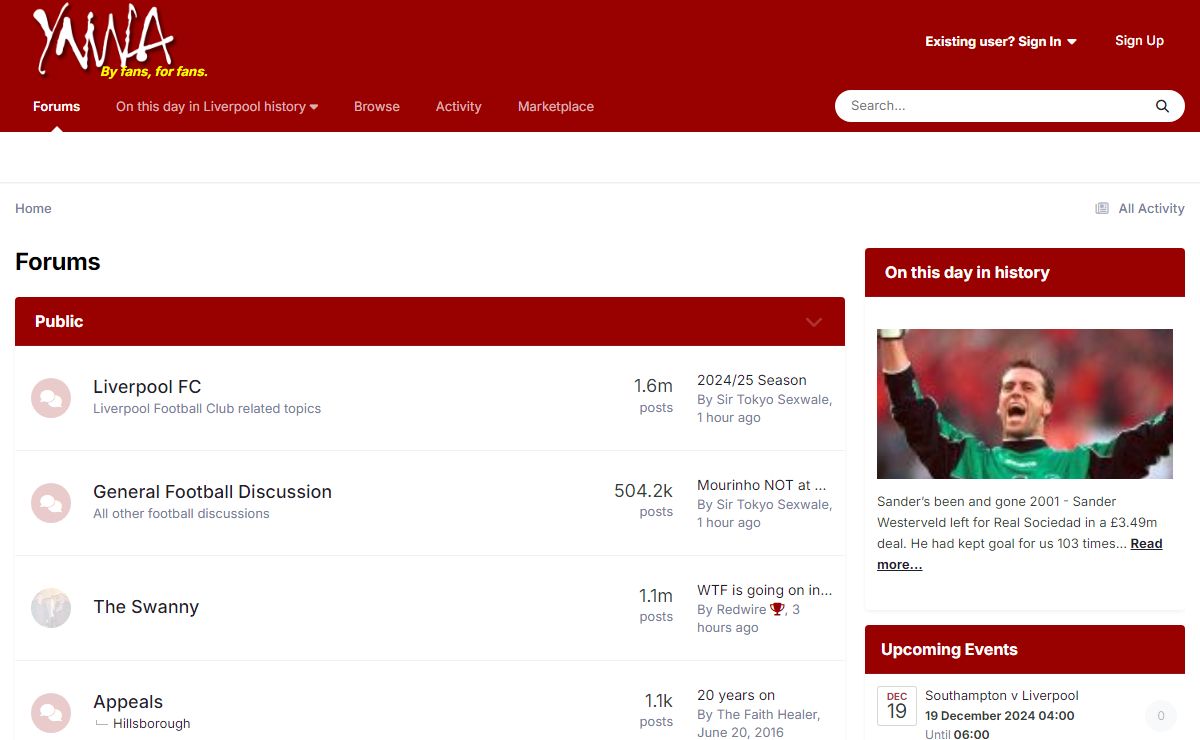Collapse the Public category chevron

pos(814,322)
